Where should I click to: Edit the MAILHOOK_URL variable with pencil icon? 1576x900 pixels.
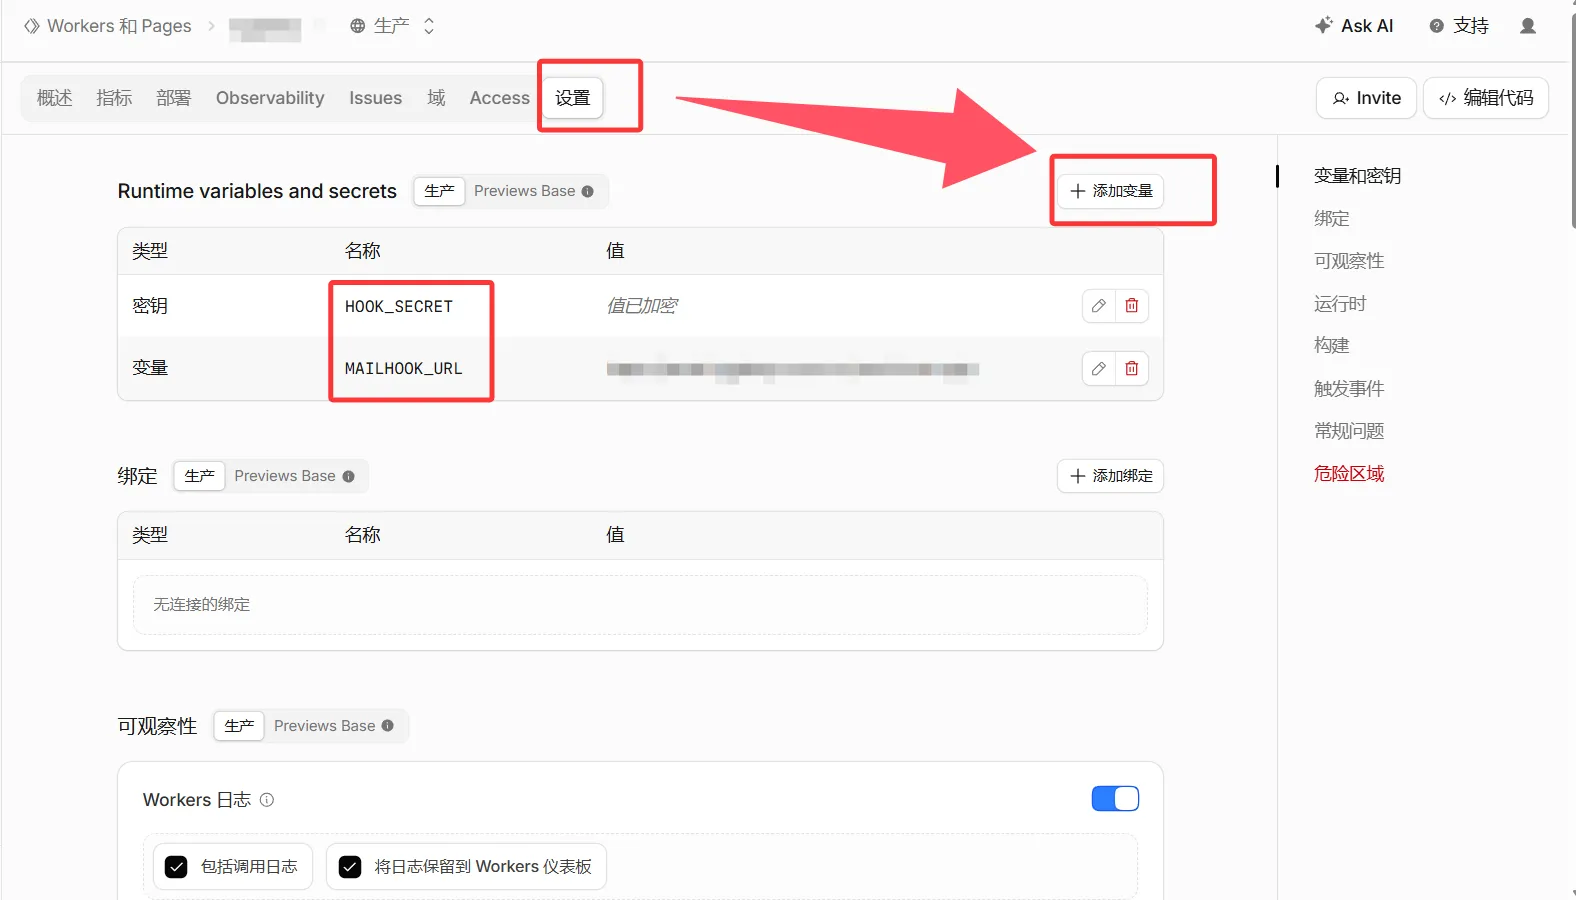(x=1098, y=369)
